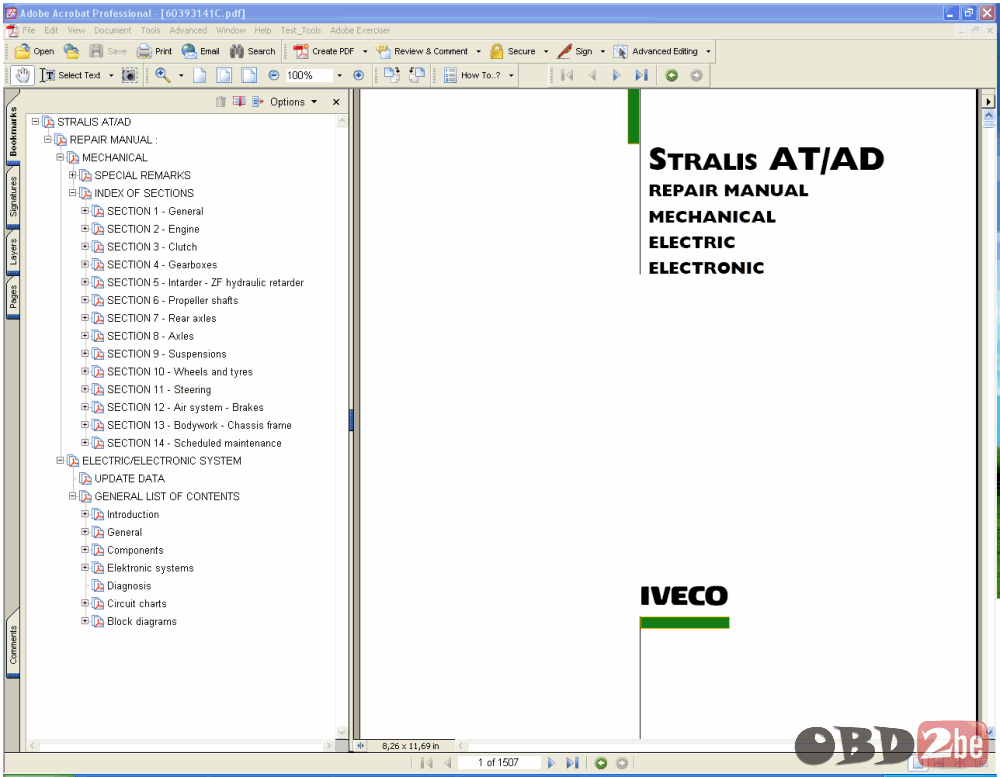Rotate page clockwise icon
The height and width of the screenshot is (777, 1000).
point(392,75)
